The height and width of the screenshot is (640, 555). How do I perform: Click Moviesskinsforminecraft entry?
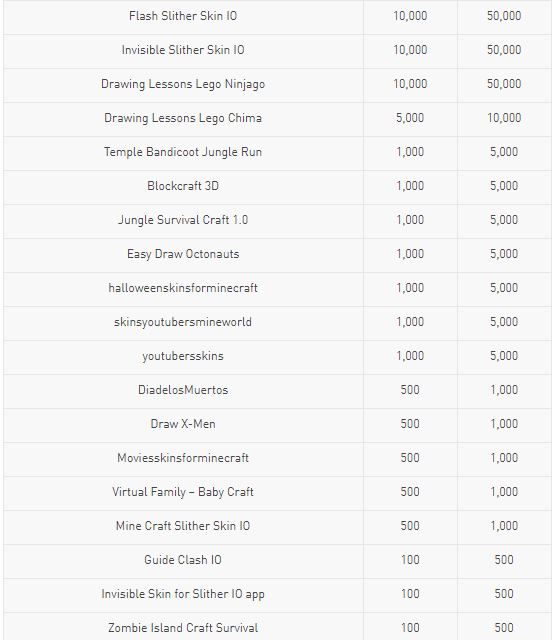pos(183,458)
